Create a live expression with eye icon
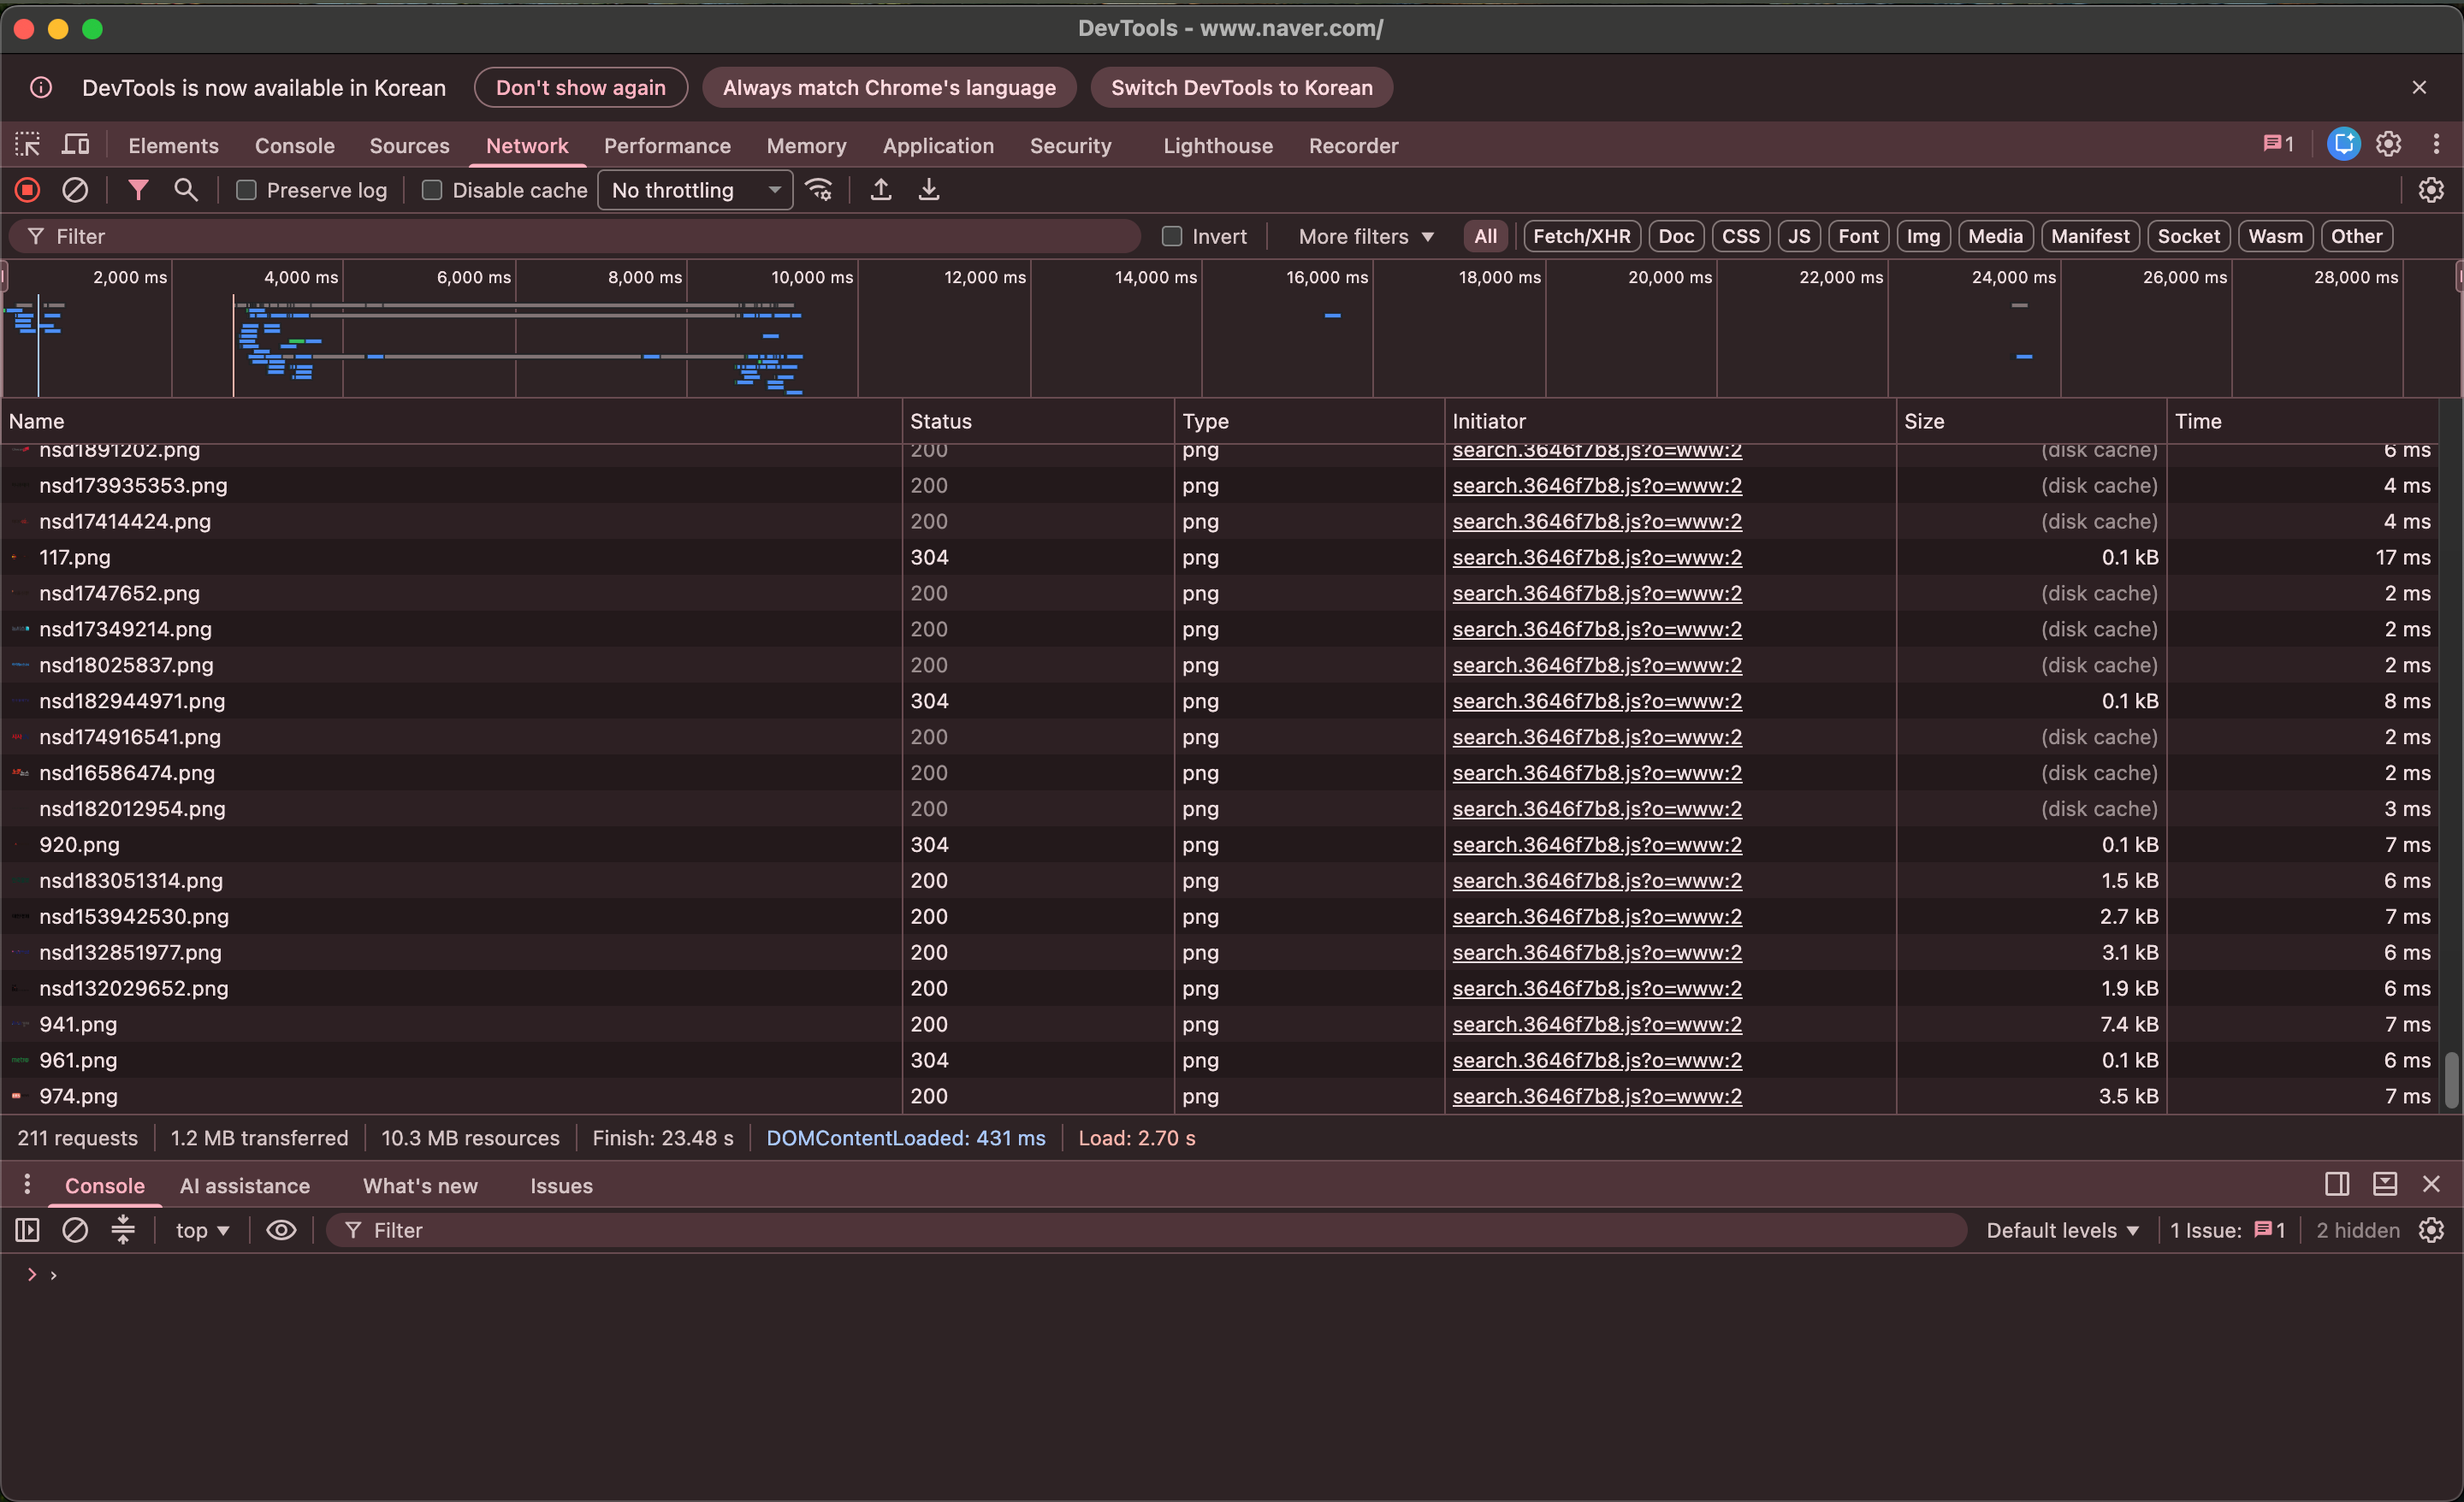 pos(281,1230)
